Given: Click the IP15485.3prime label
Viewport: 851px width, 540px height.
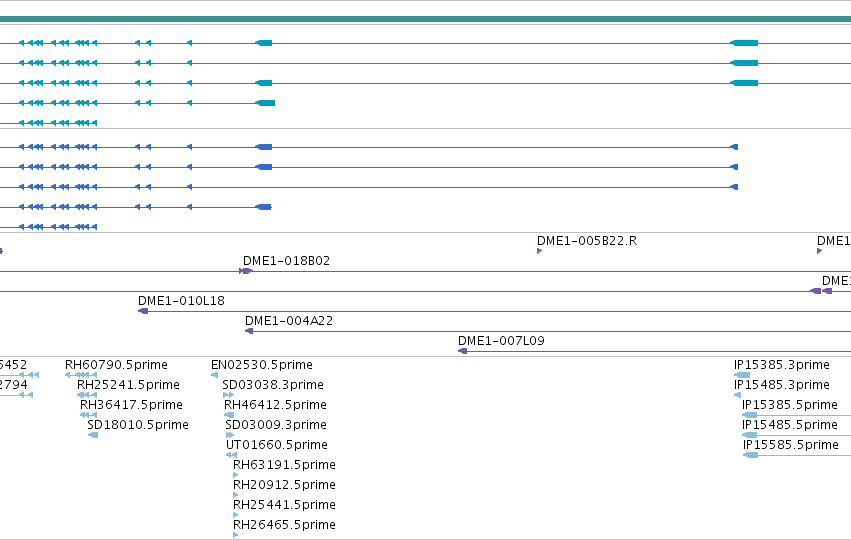Looking at the screenshot, I should click(782, 385).
